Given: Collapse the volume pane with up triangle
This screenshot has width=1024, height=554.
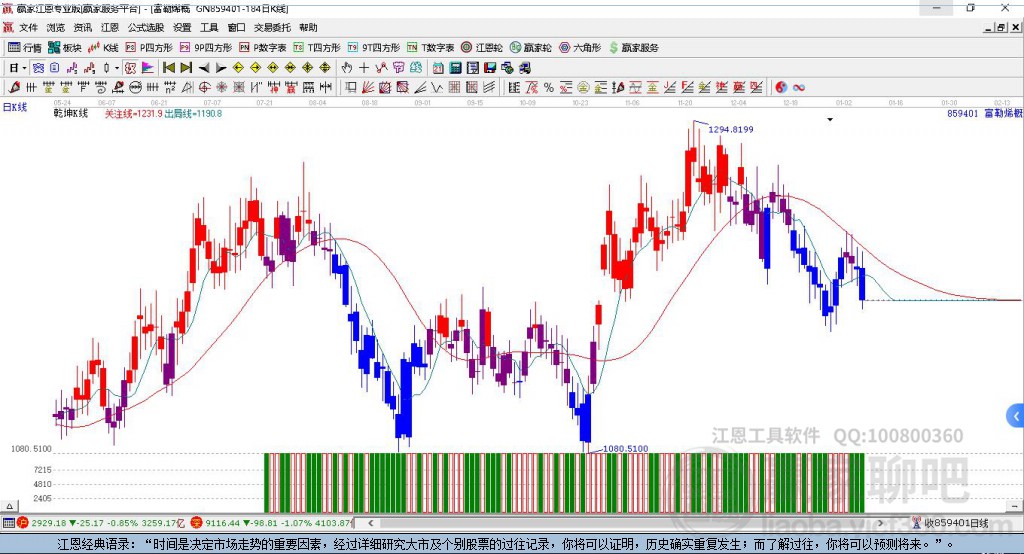Looking at the screenshot, I should click(9, 506).
